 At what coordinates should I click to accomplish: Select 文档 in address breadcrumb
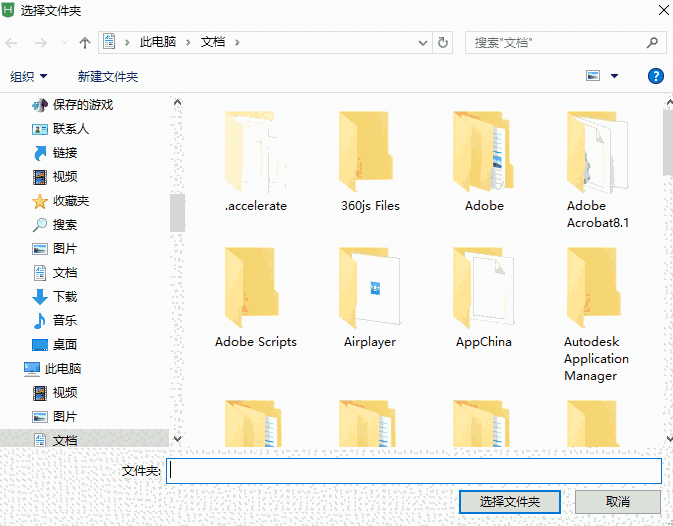(x=212, y=42)
